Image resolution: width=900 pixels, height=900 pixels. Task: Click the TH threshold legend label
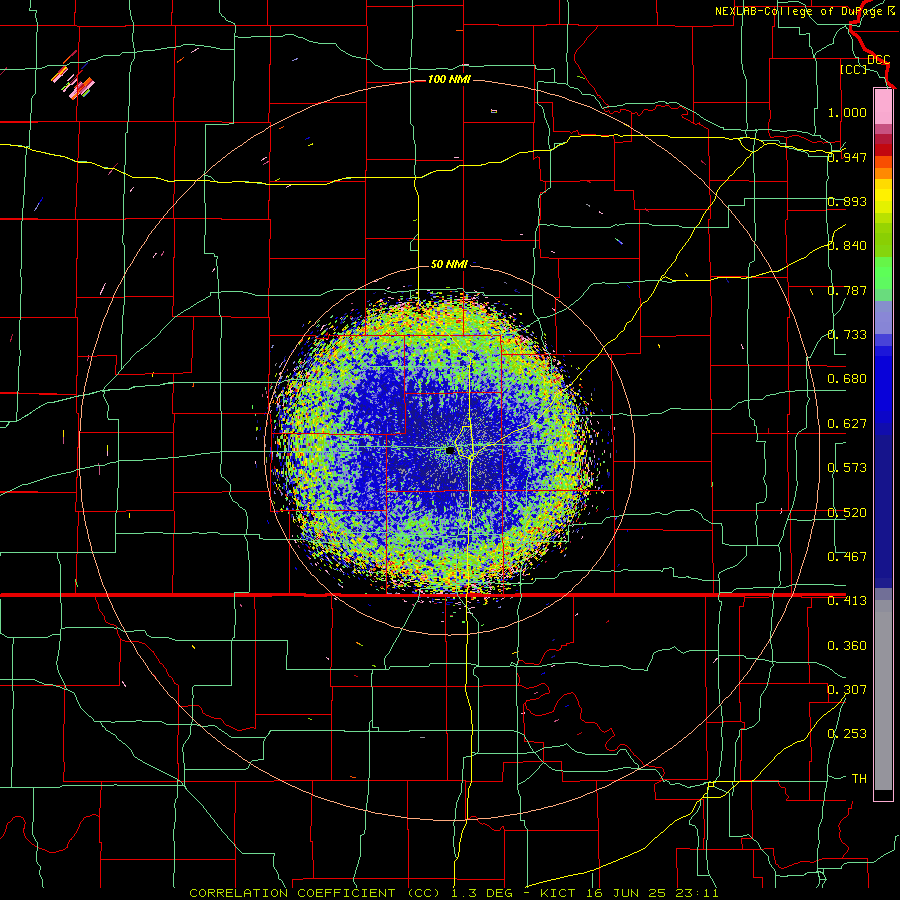(859, 779)
